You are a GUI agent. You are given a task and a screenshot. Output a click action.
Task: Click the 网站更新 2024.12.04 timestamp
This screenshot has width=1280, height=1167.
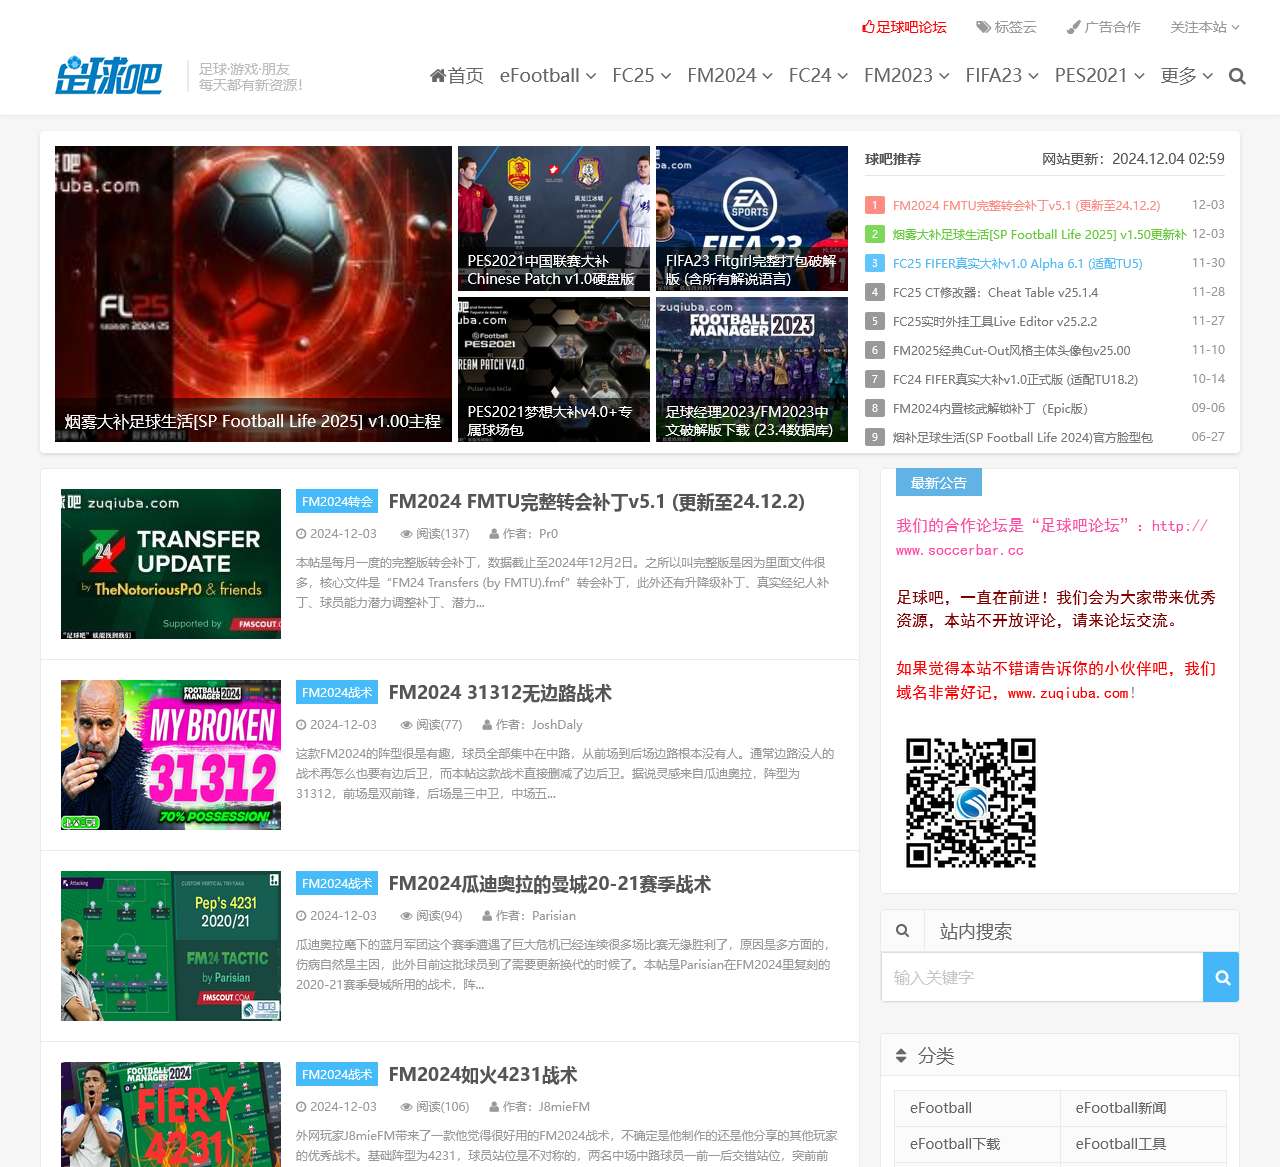pyautogui.click(x=1133, y=159)
